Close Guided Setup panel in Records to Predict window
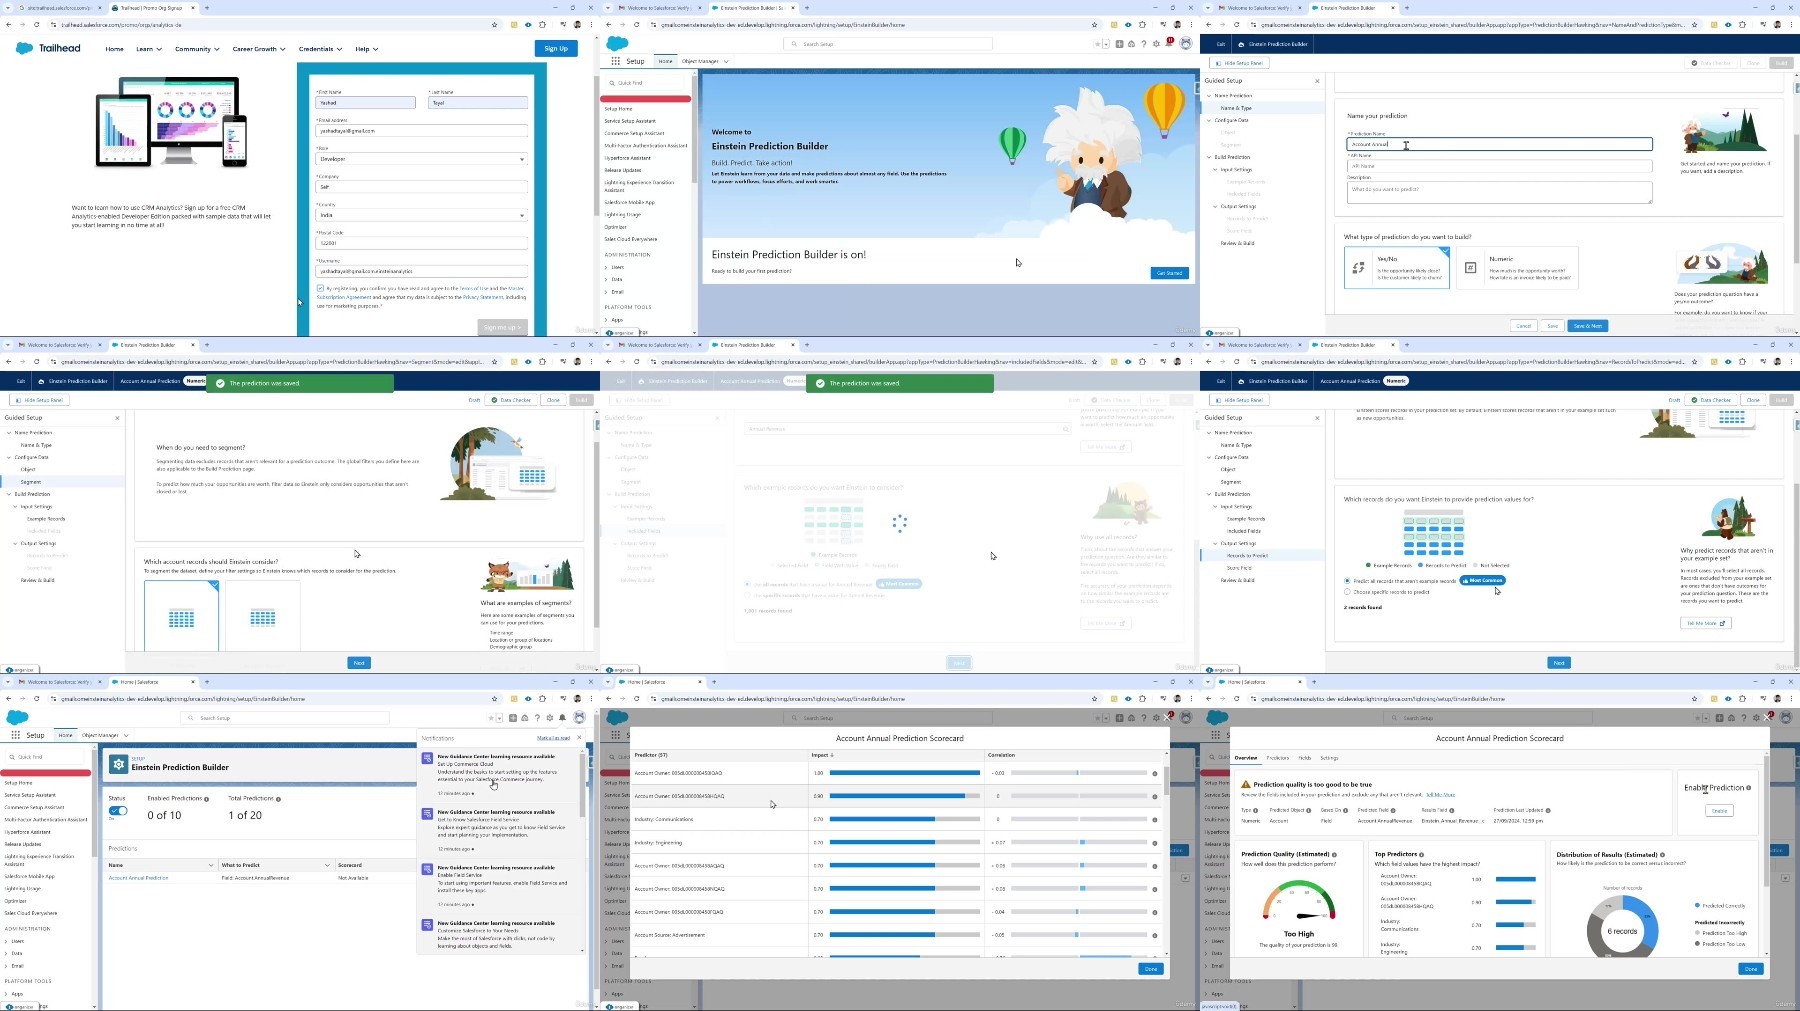This screenshot has width=1800, height=1011. coord(1317,418)
